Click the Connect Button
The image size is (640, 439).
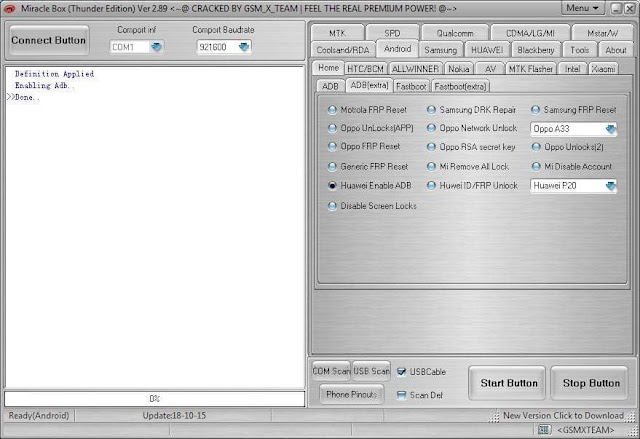[x=49, y=40]
